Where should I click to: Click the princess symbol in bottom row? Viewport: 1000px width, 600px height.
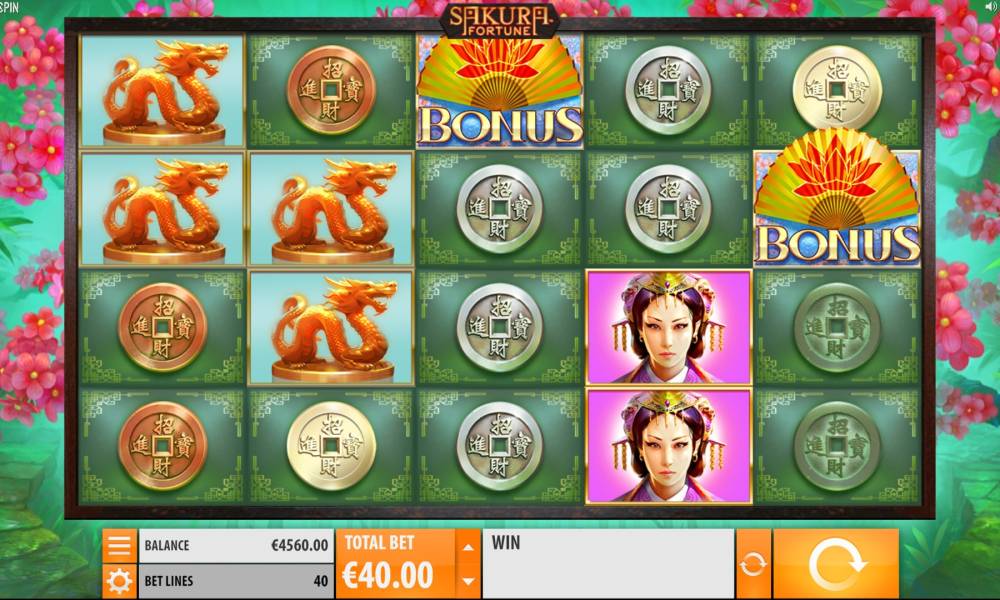[x=668, y=446]
